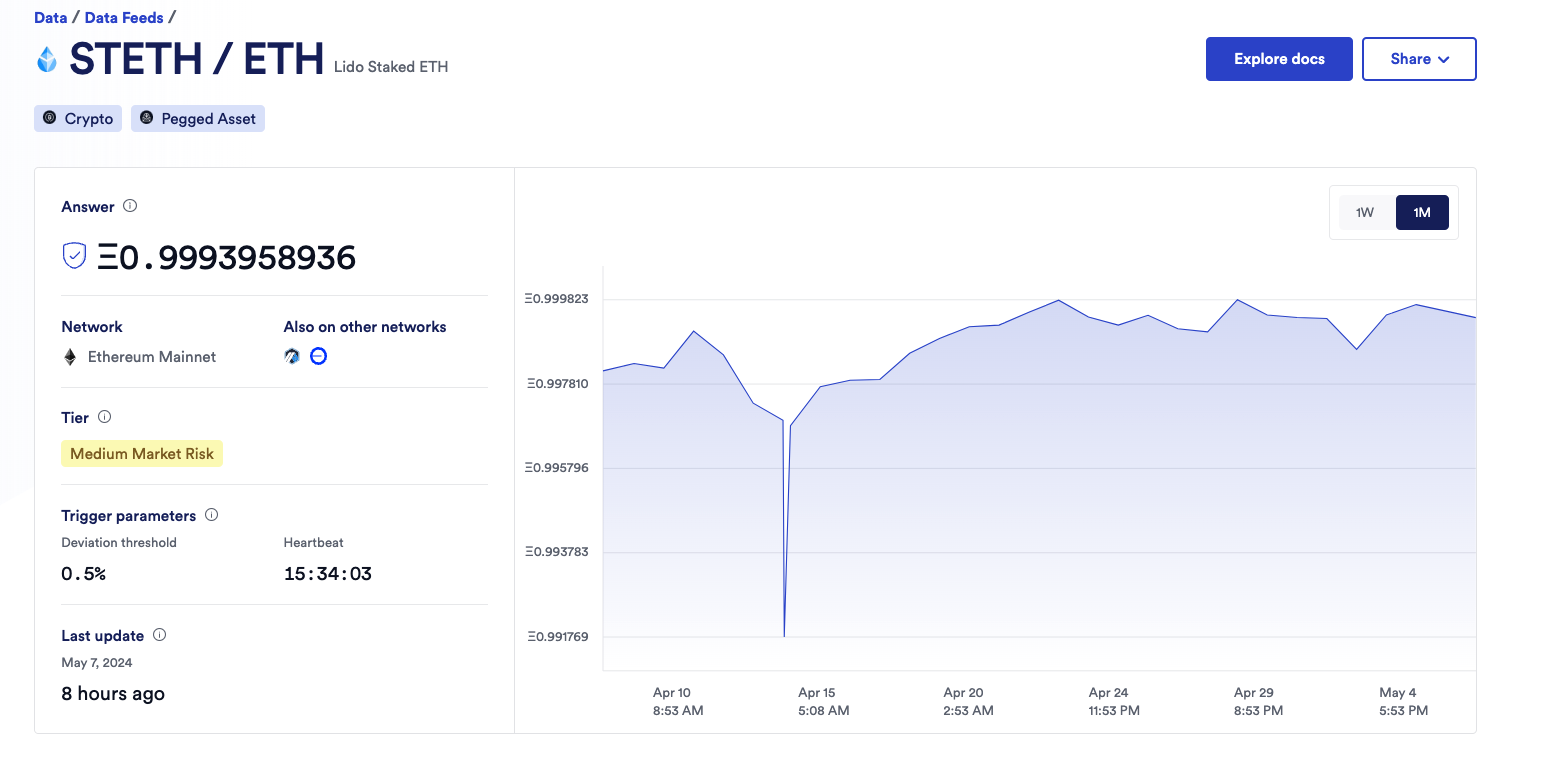This screenshot has height=781, width=1552.
Task: Click the Crypto category tag
Action: coord(78,118)
